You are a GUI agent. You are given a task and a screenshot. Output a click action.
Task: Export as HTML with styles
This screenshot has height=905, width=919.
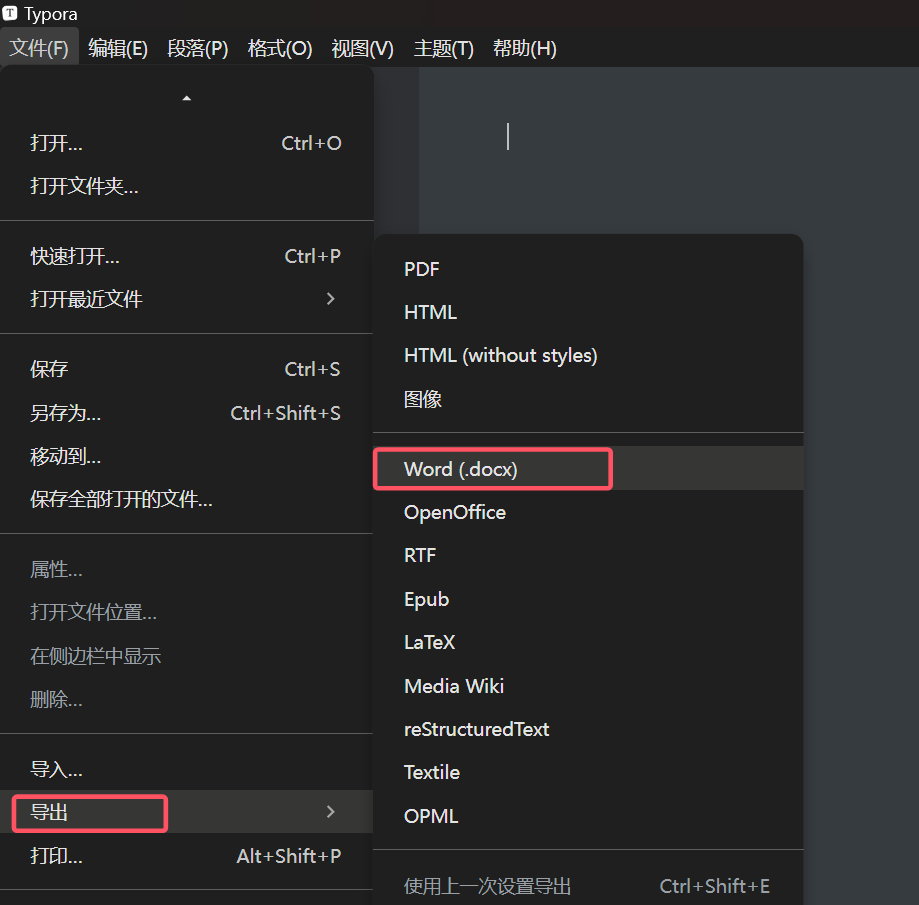point(588,312)
